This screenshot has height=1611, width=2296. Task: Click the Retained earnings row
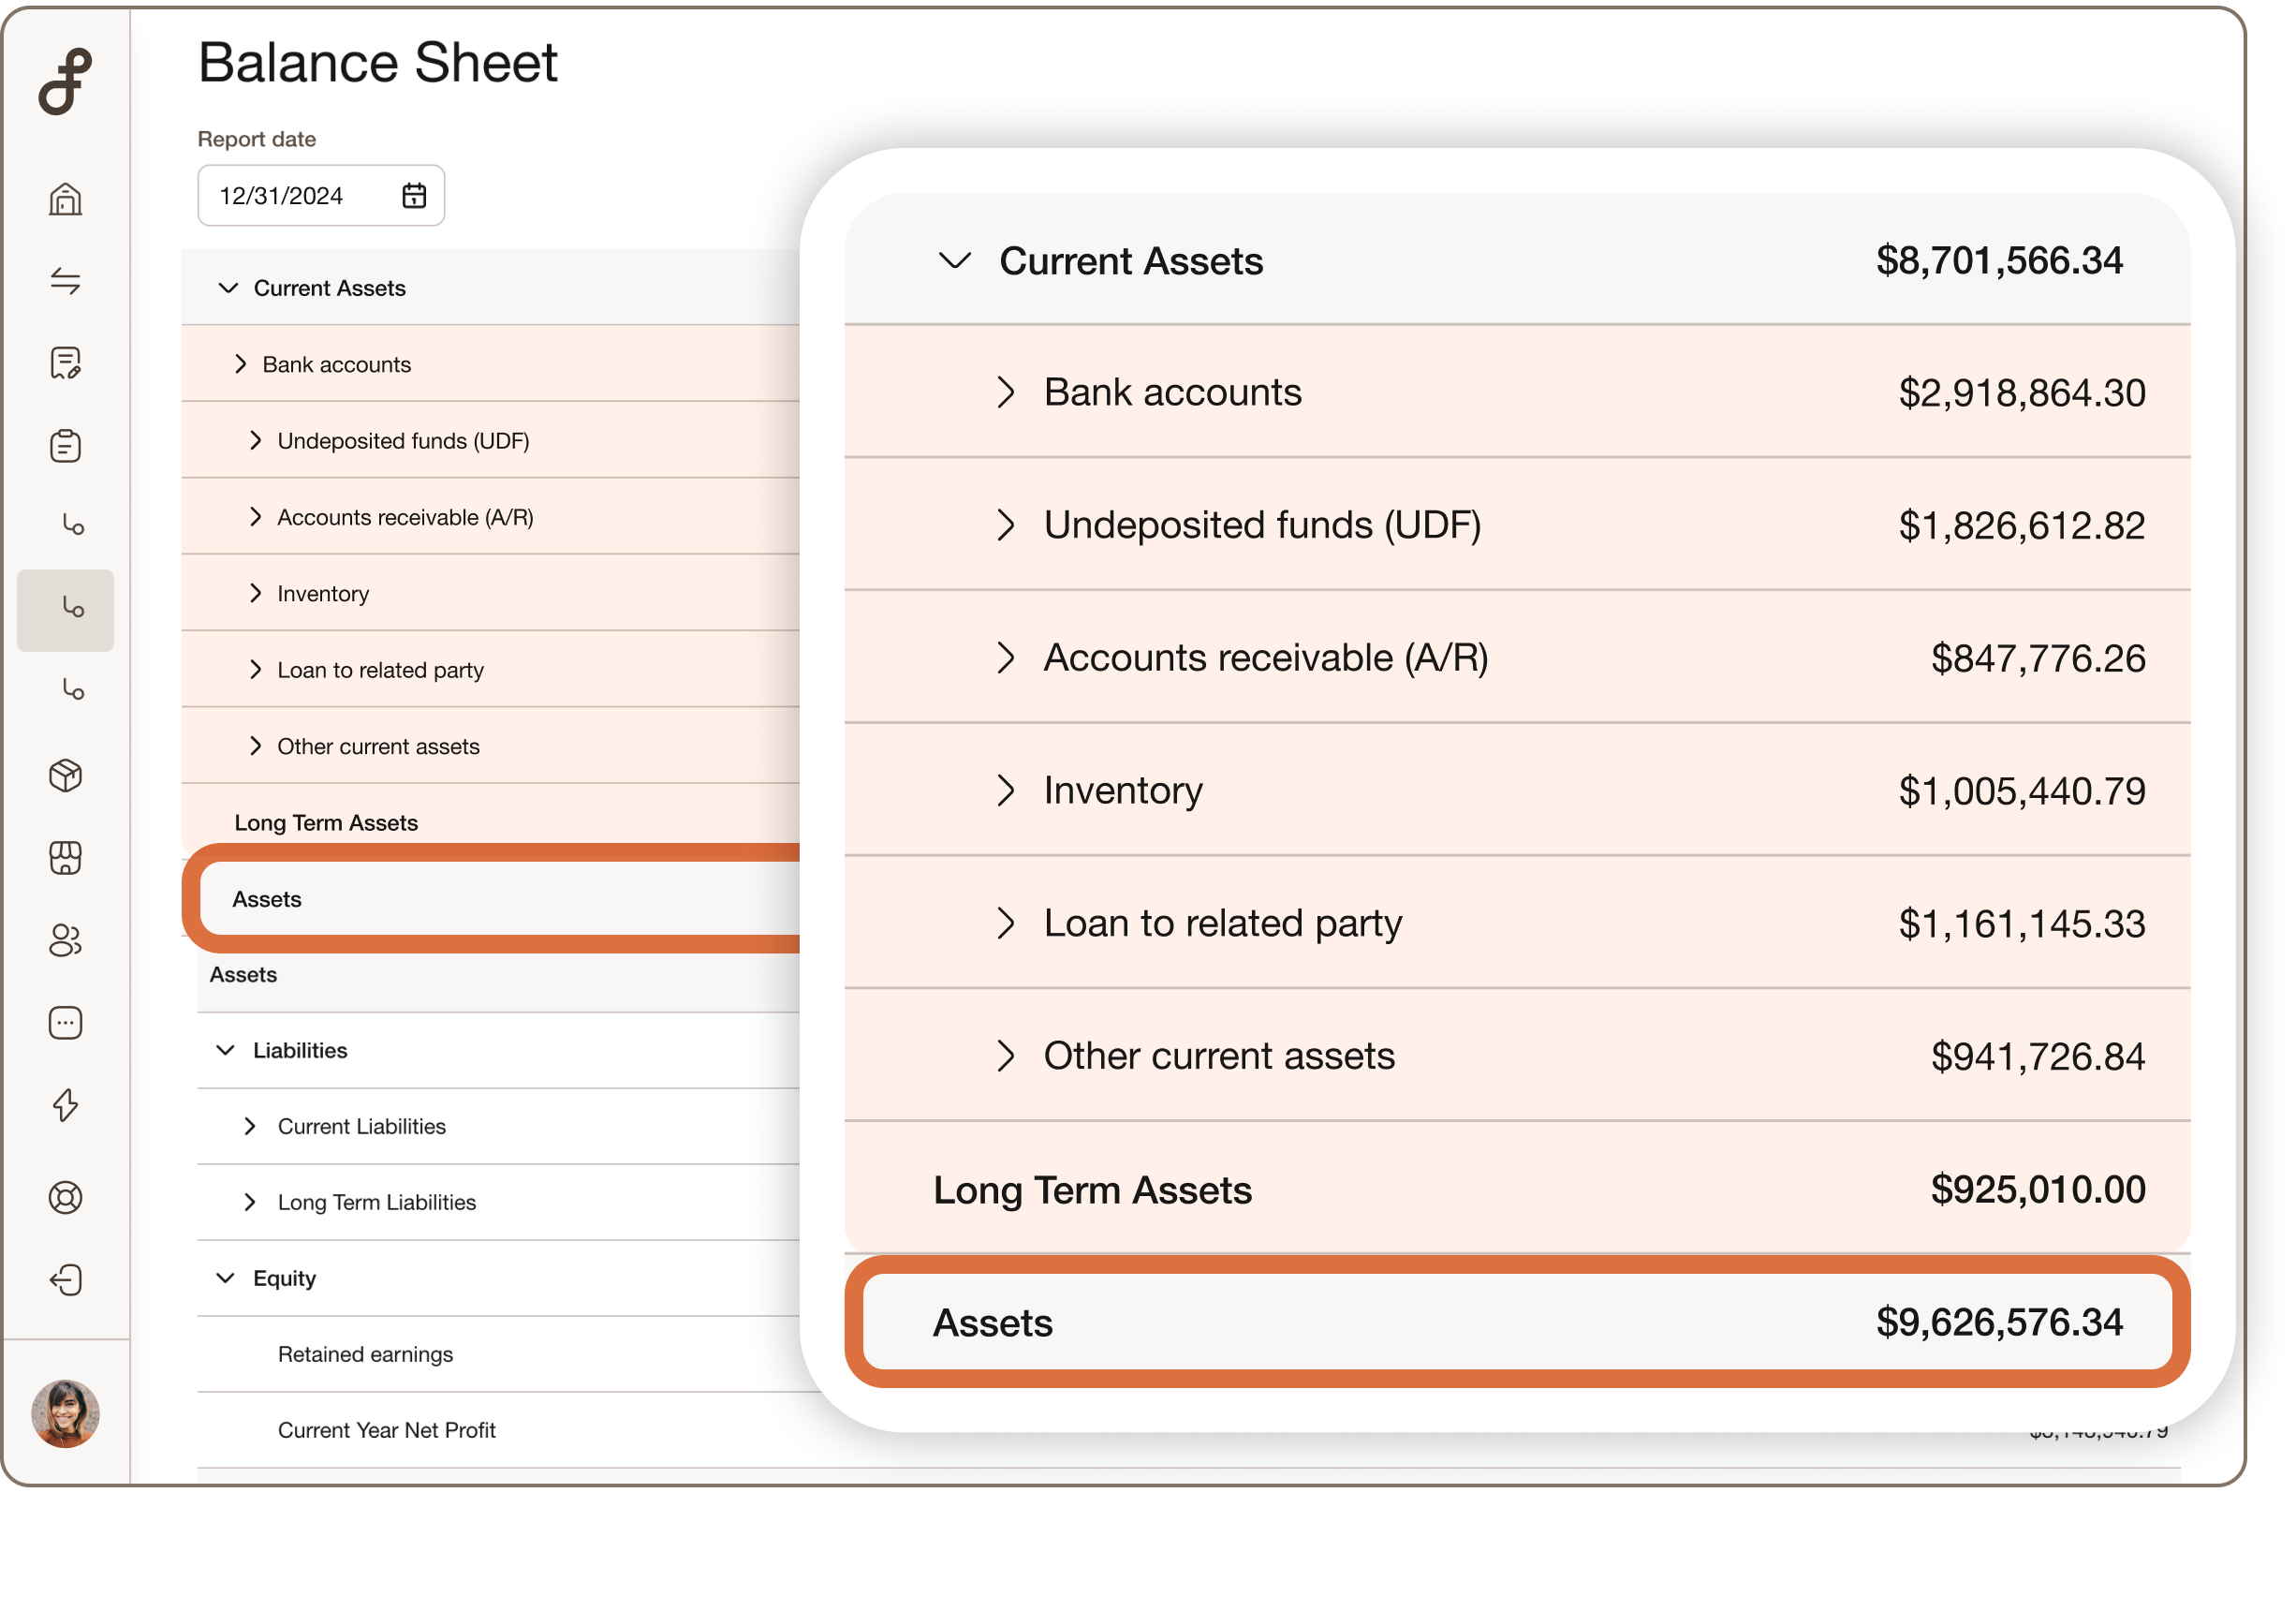pos(365,1354)
